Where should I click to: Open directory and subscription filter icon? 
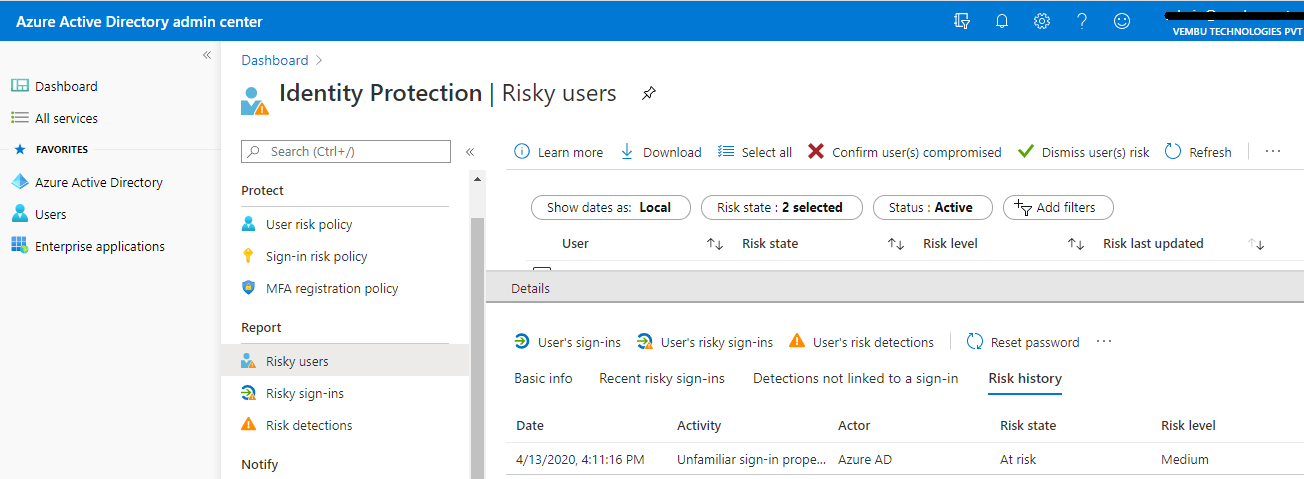pos(962,21)
